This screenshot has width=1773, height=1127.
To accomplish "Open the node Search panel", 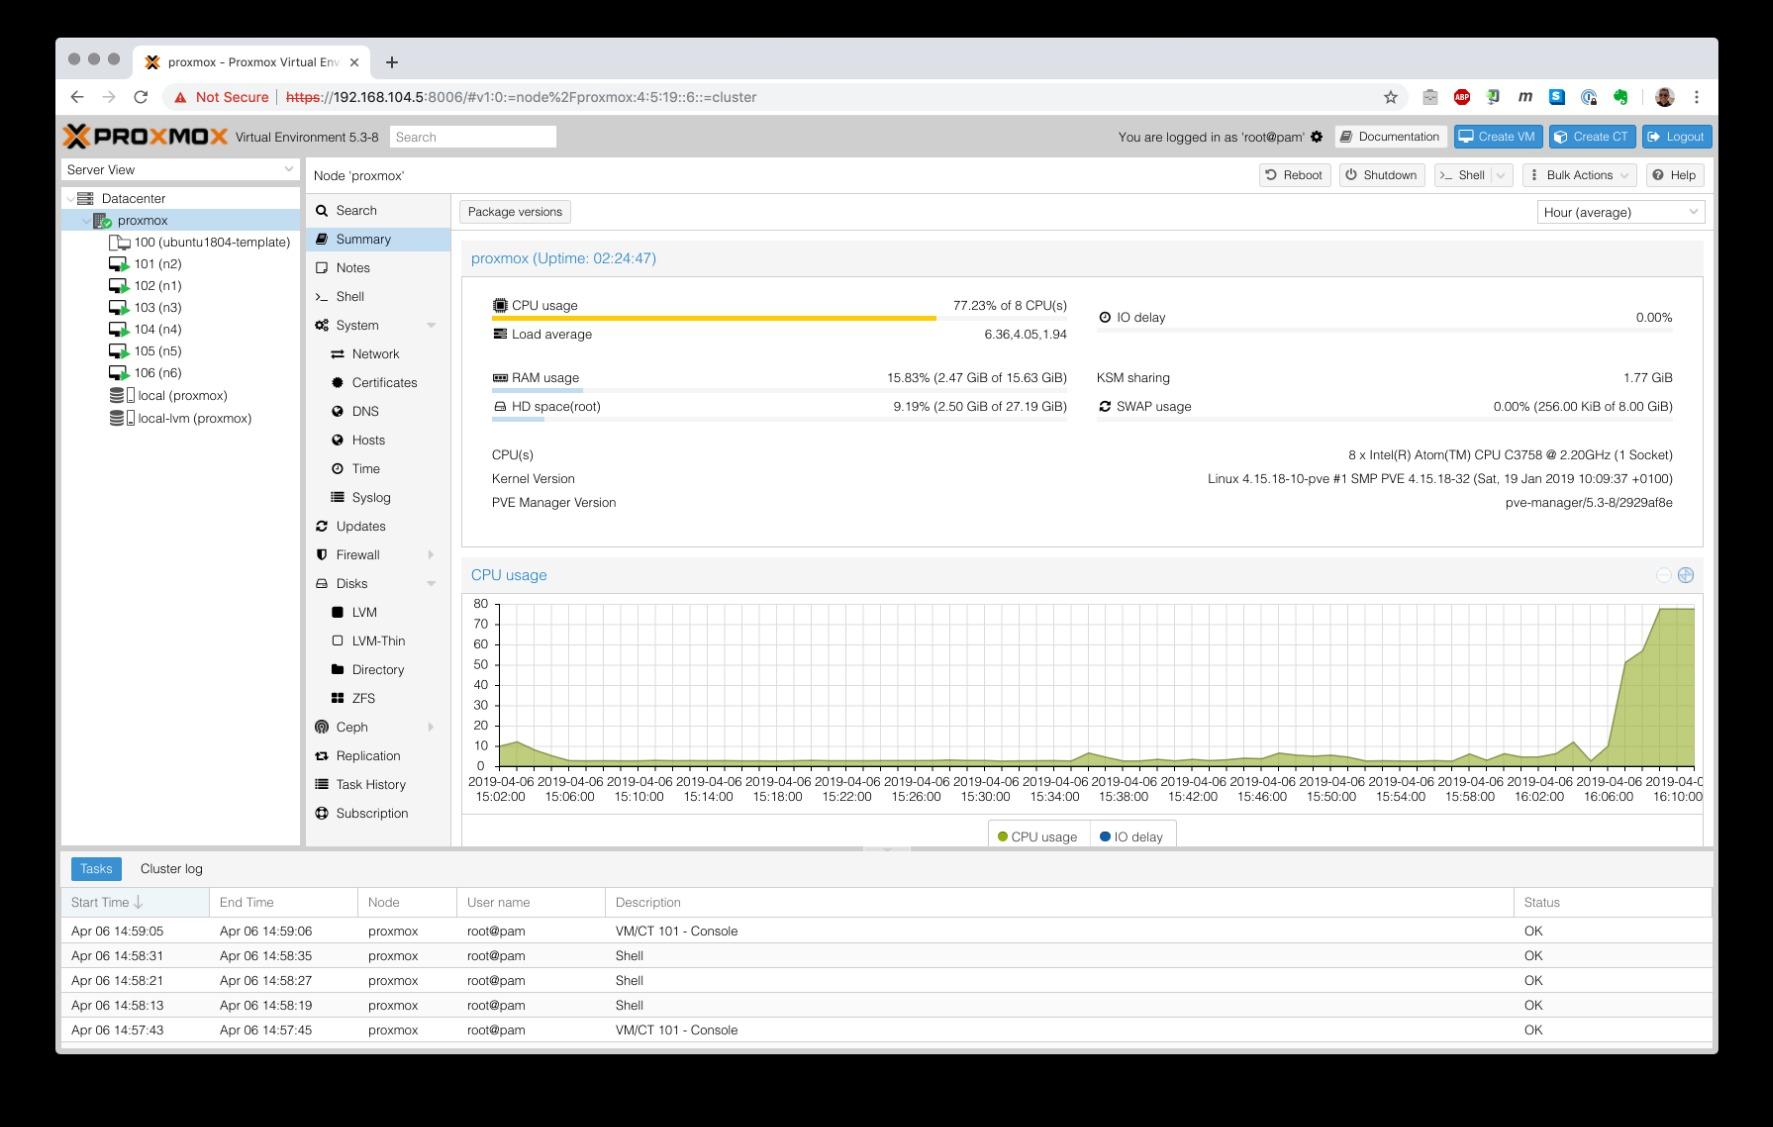I will pos(378,210).
